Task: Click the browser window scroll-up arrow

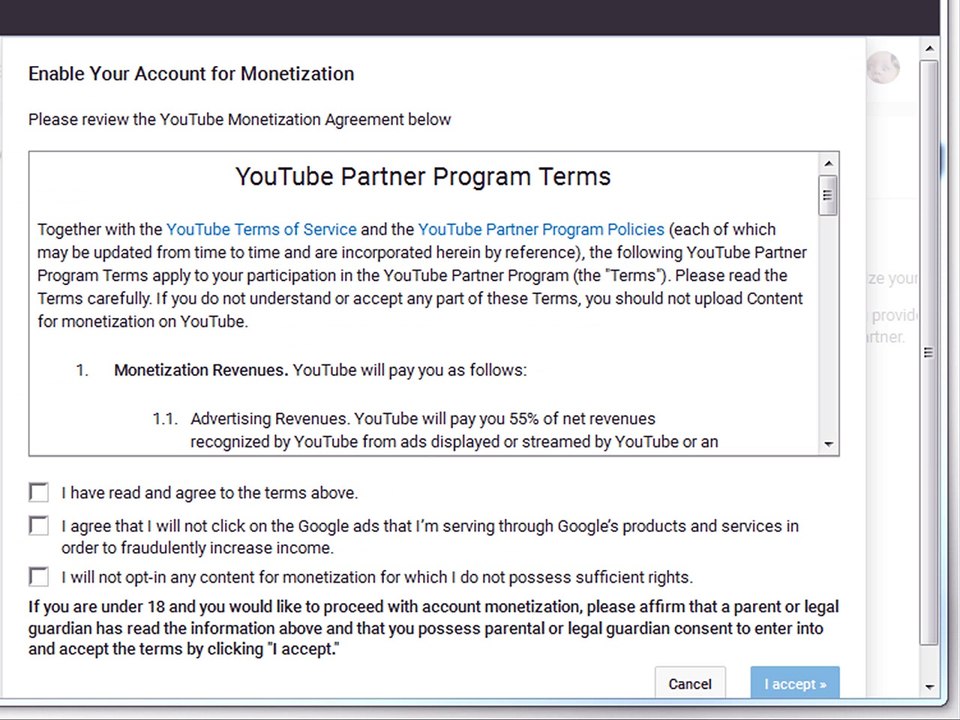Action: (929, 48)
